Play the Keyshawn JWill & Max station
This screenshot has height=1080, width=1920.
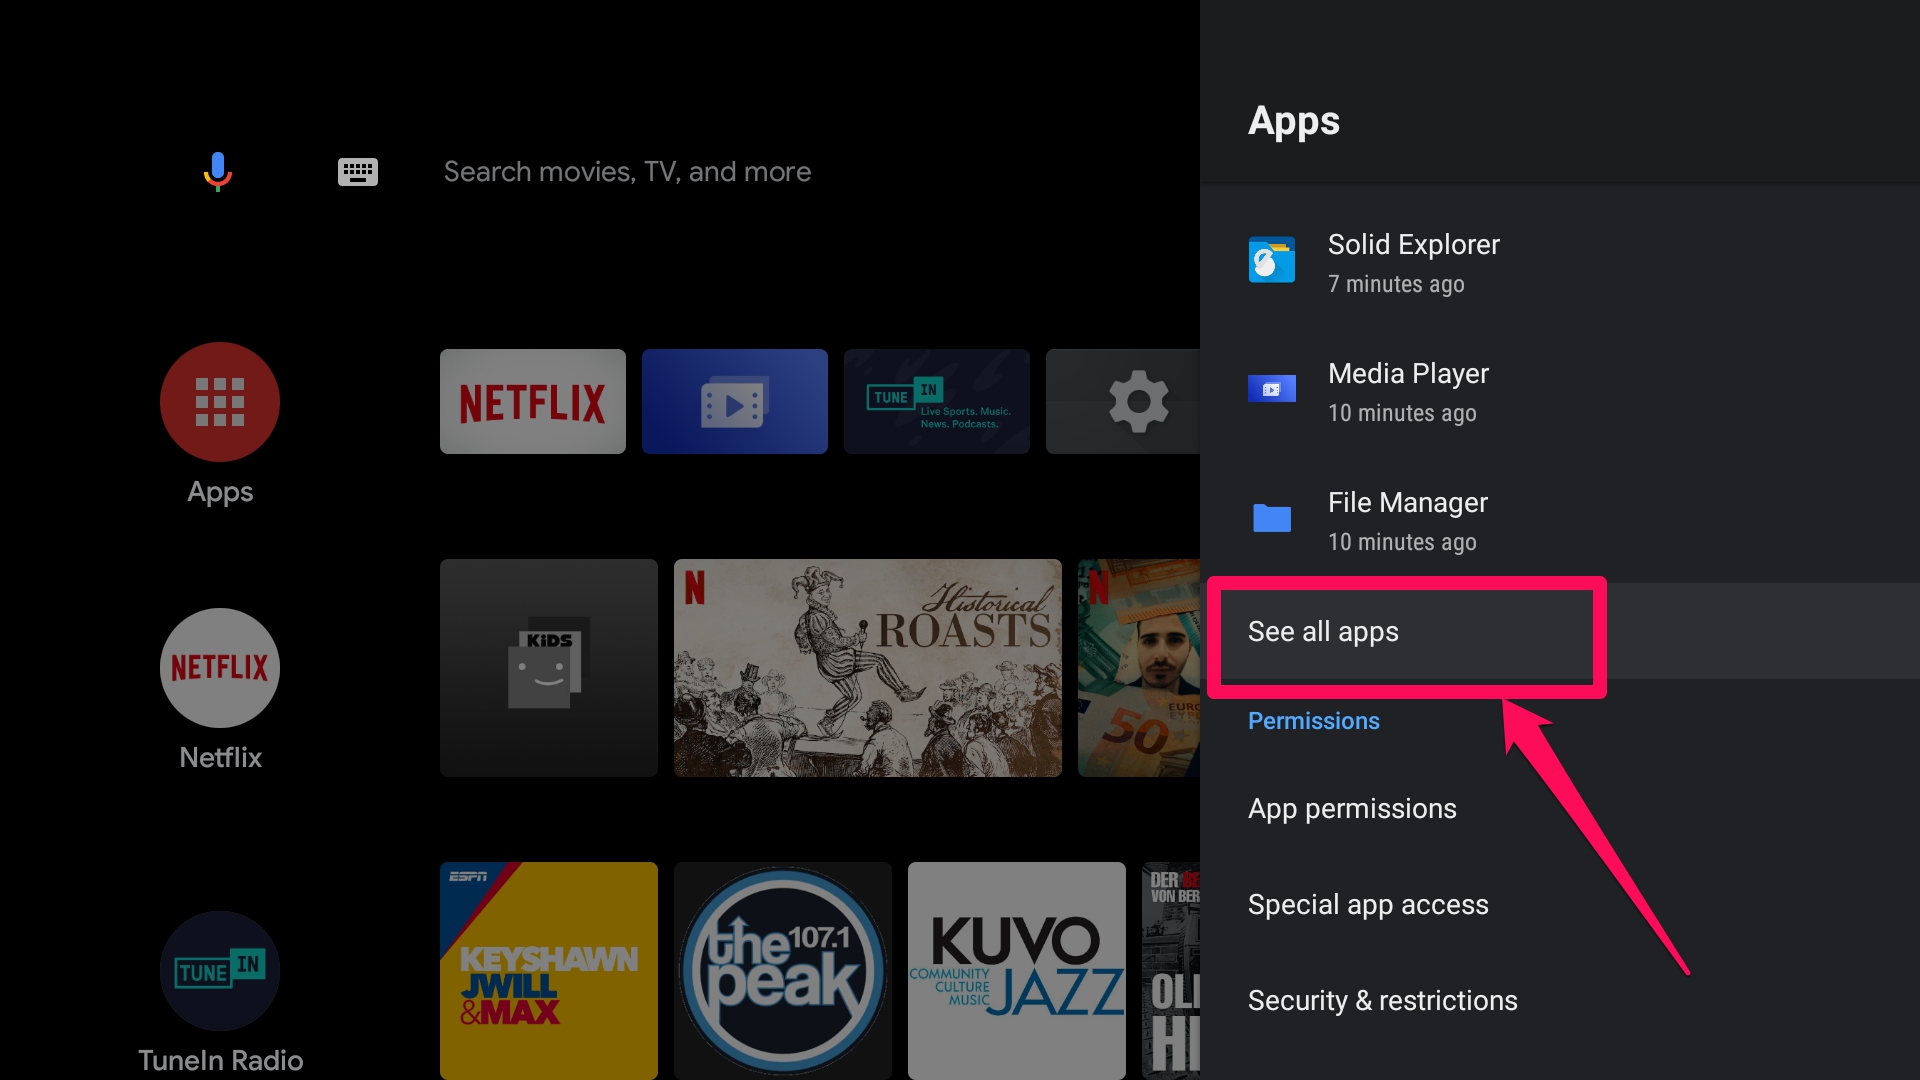pyautogui.click(x=549, y=971)
